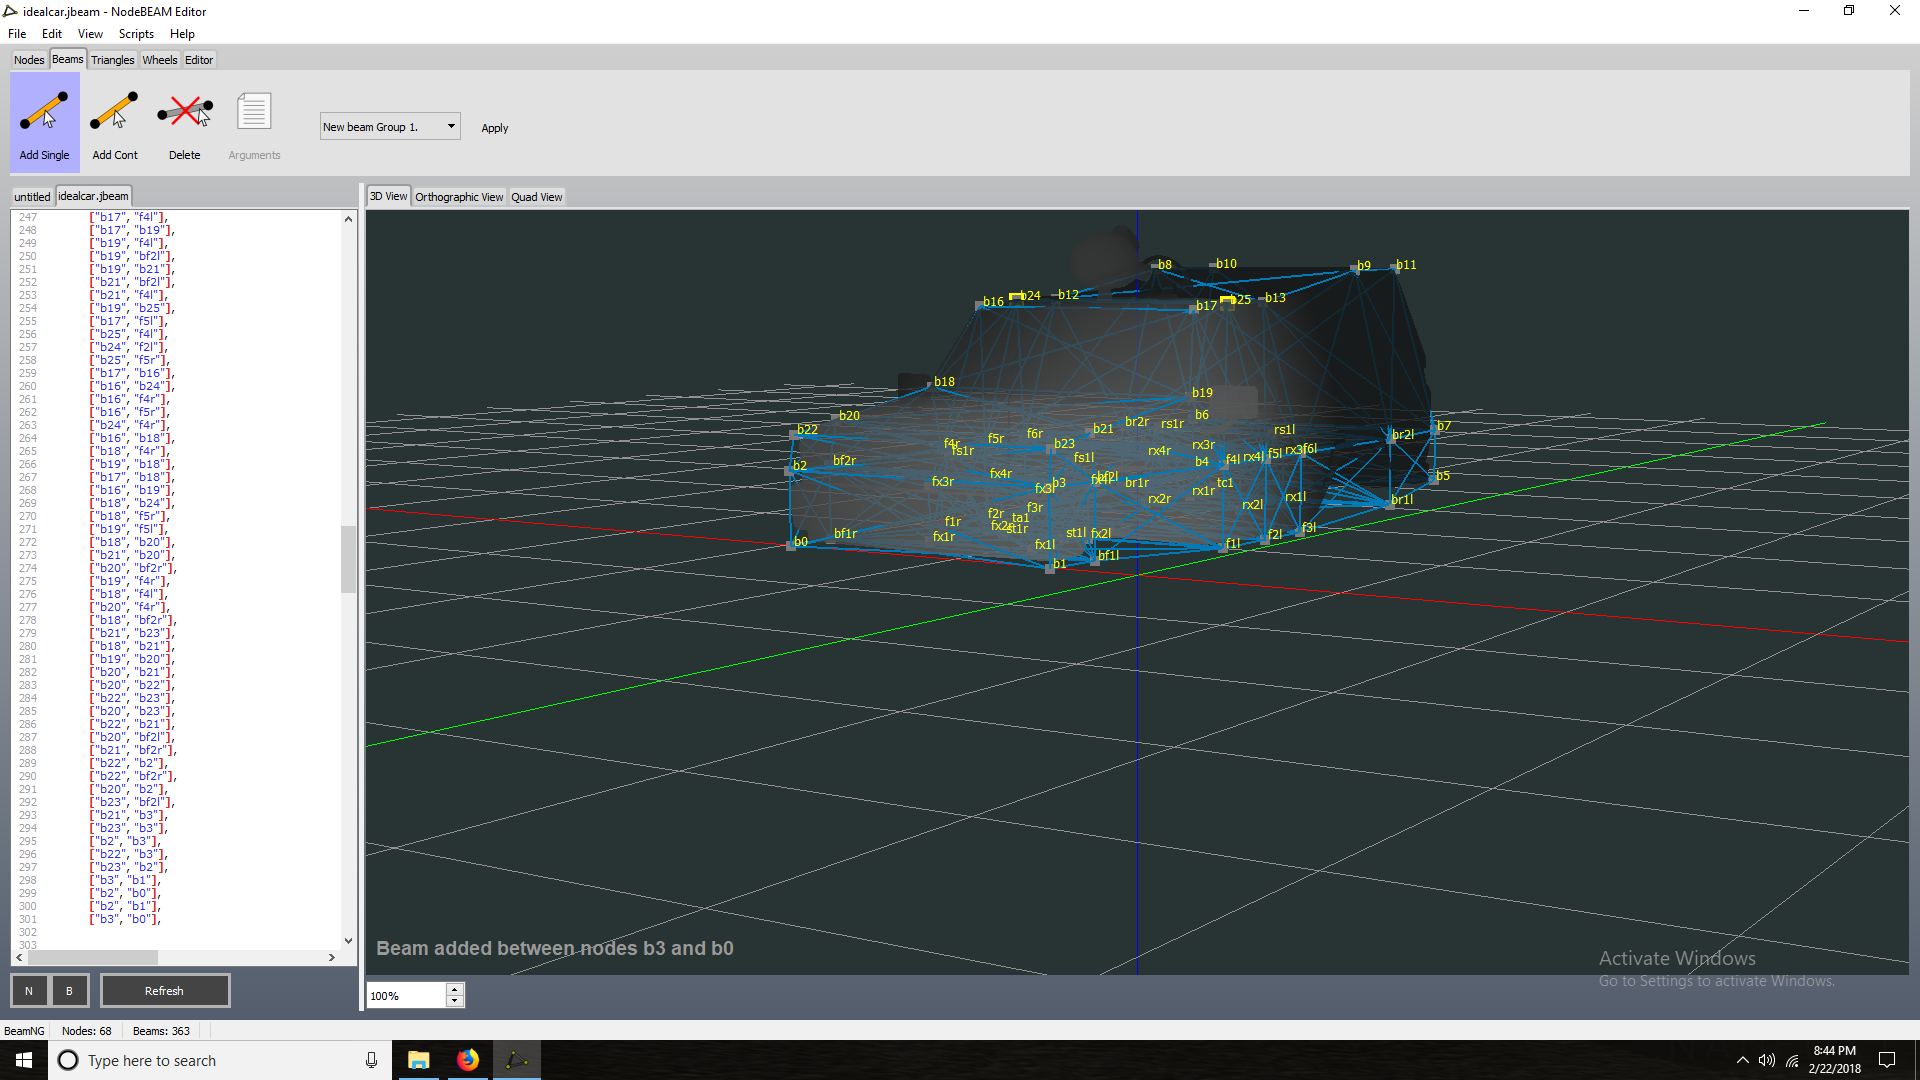Click the editor scroll-up arrow

click(348, 218)
